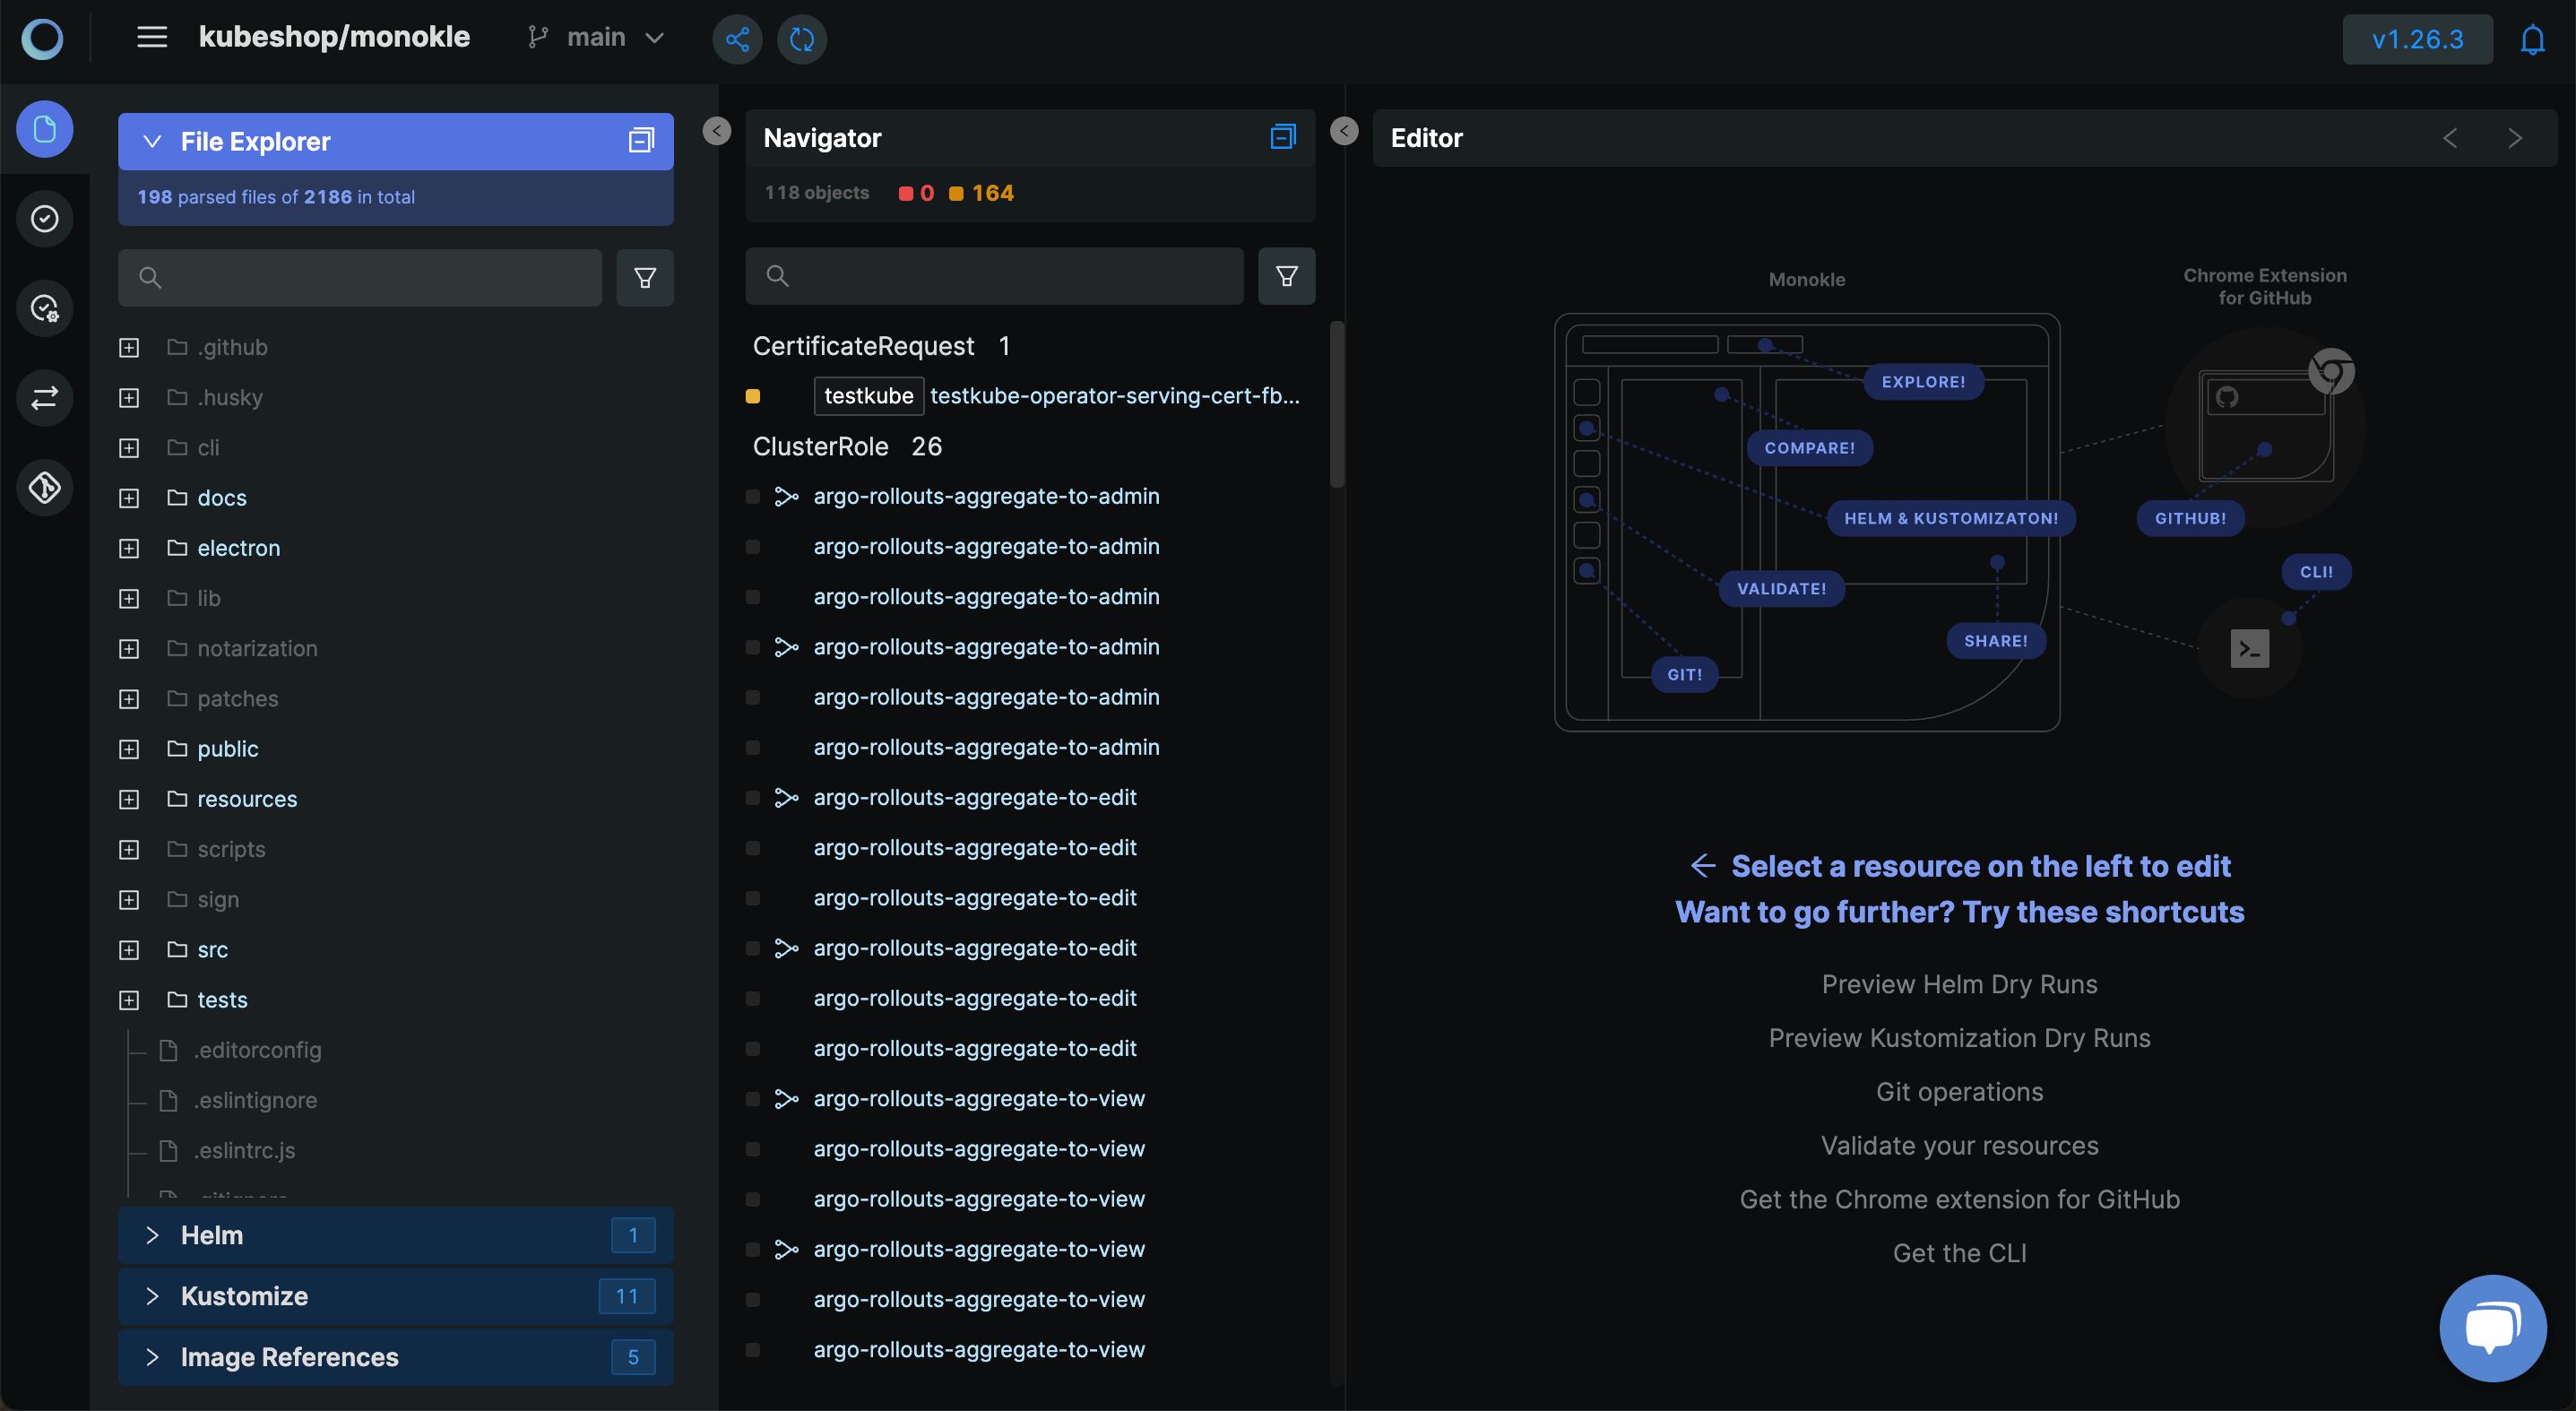
Task: Click the kubeshop/monokle project title
Action: pyautogui.click(x=334, y=37)
